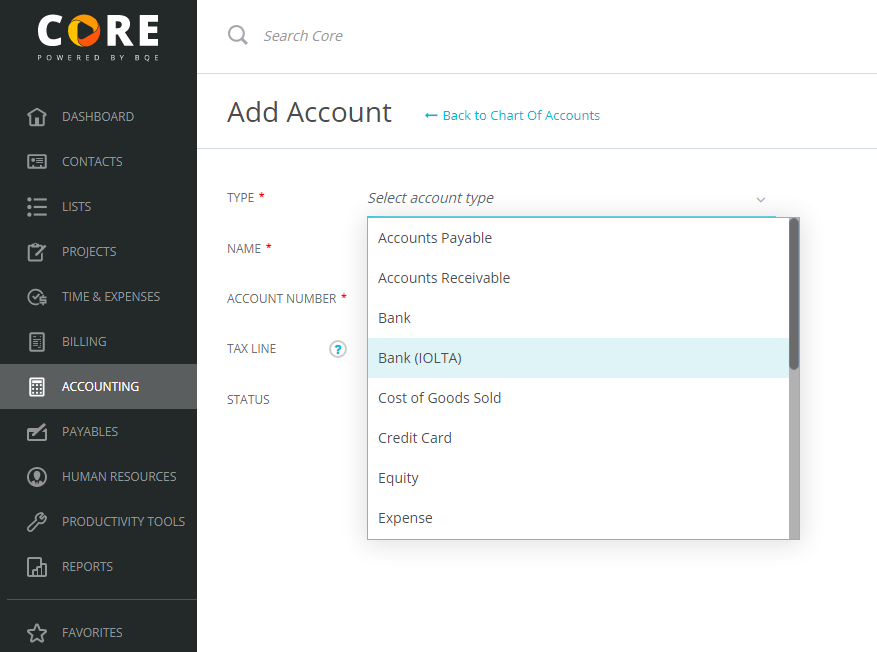Click the Reports chart icon

(37, 567)
